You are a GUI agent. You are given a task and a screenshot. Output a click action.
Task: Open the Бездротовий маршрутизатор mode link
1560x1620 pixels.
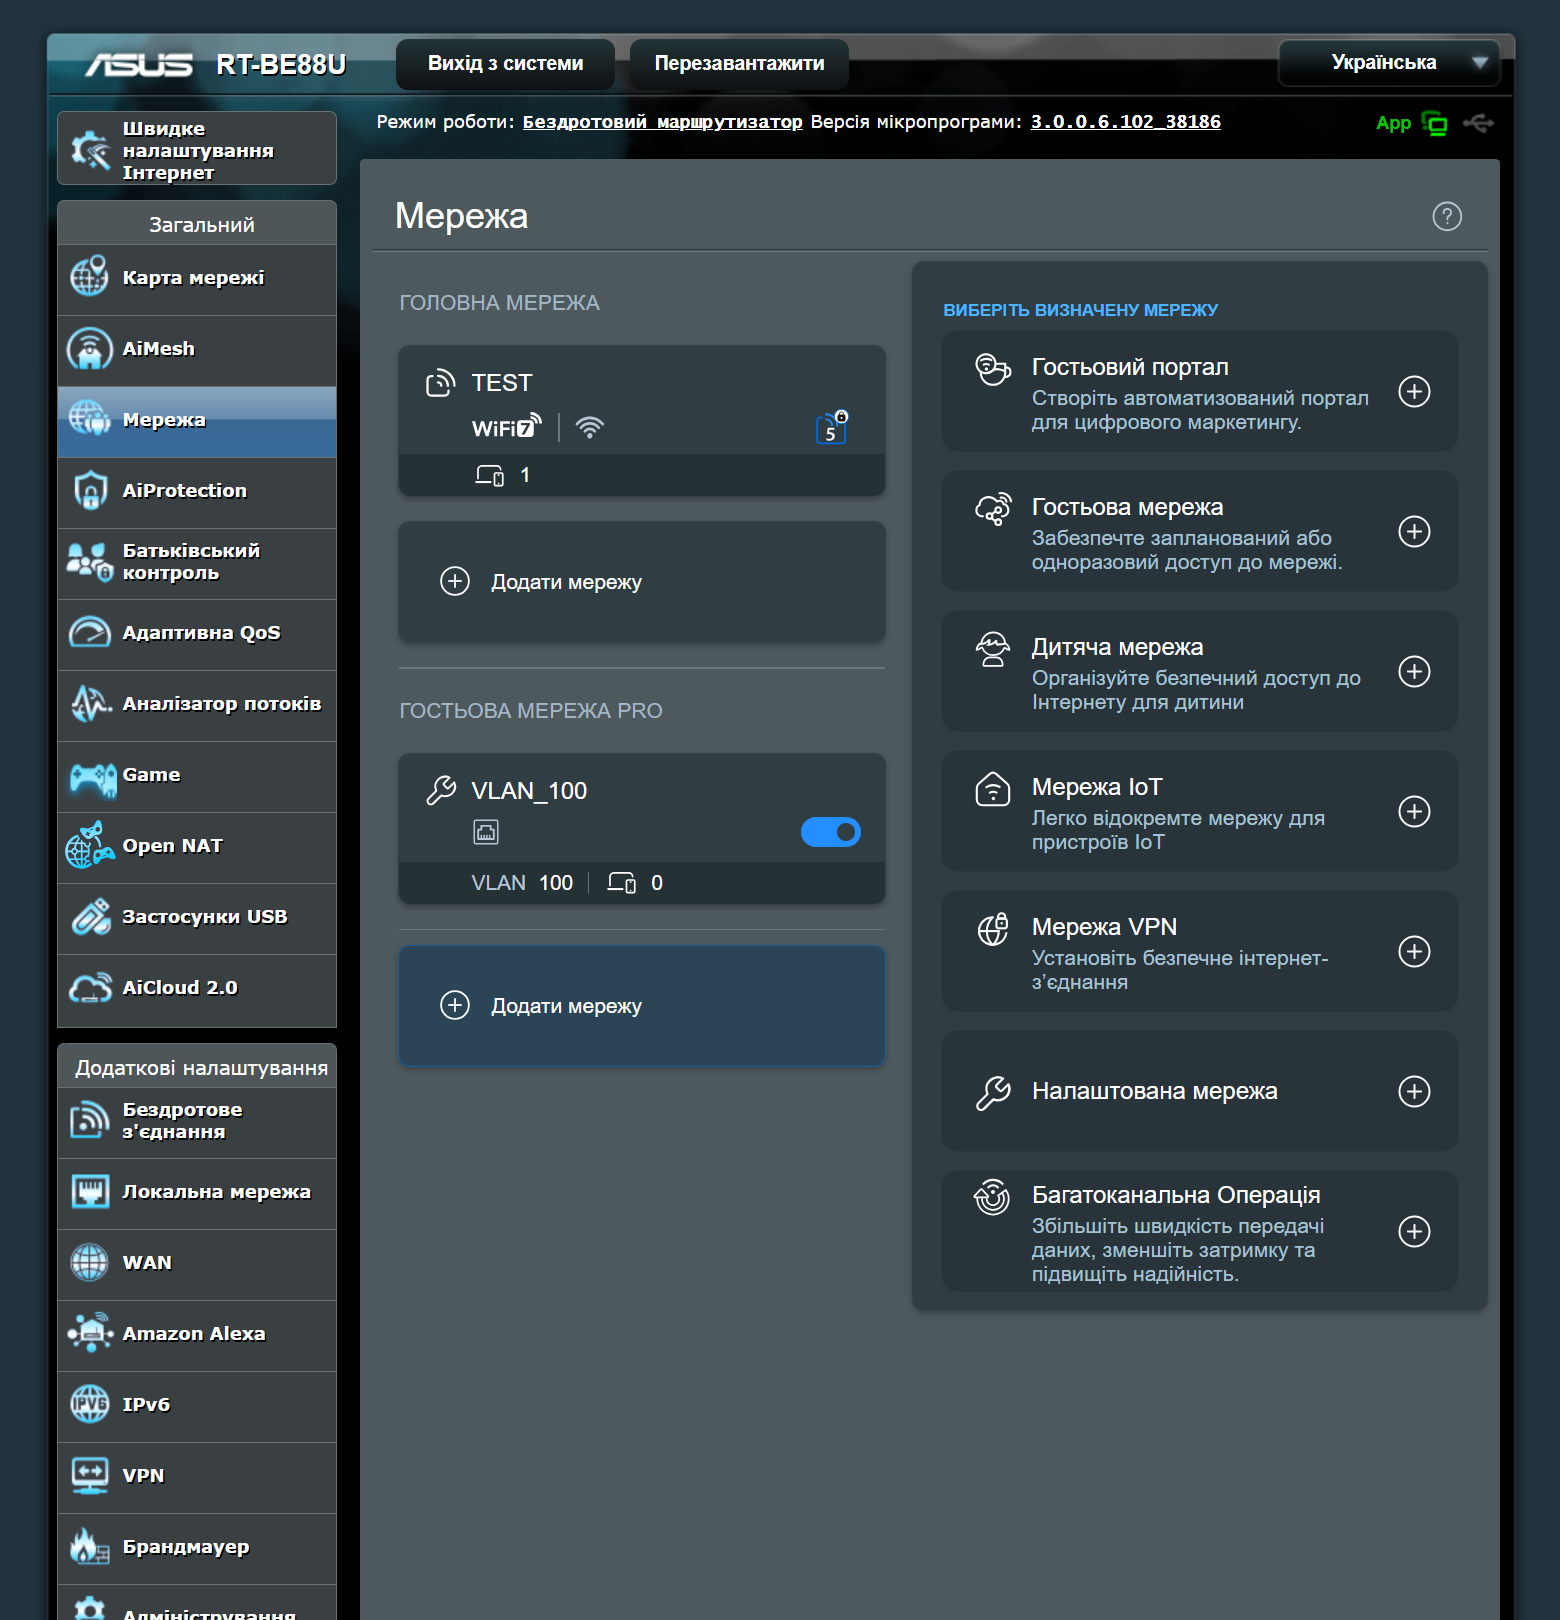coord(662,122)
